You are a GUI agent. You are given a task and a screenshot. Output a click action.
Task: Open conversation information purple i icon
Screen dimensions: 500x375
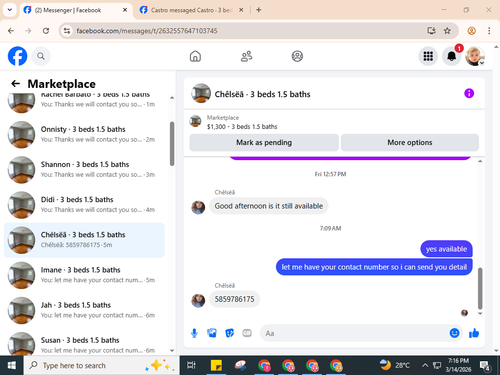469,93
